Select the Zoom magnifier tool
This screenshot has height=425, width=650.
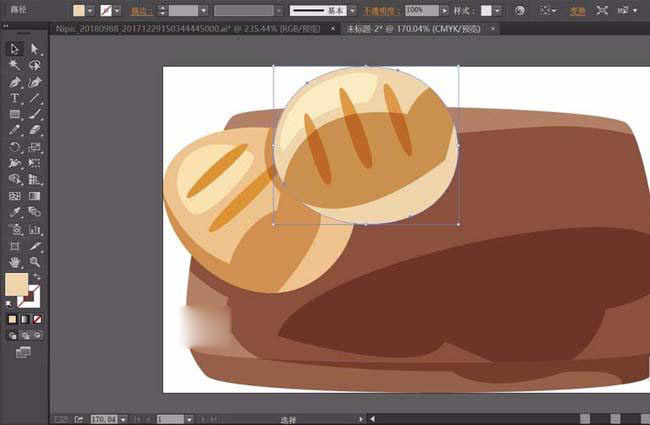click(x=35, y=262)
